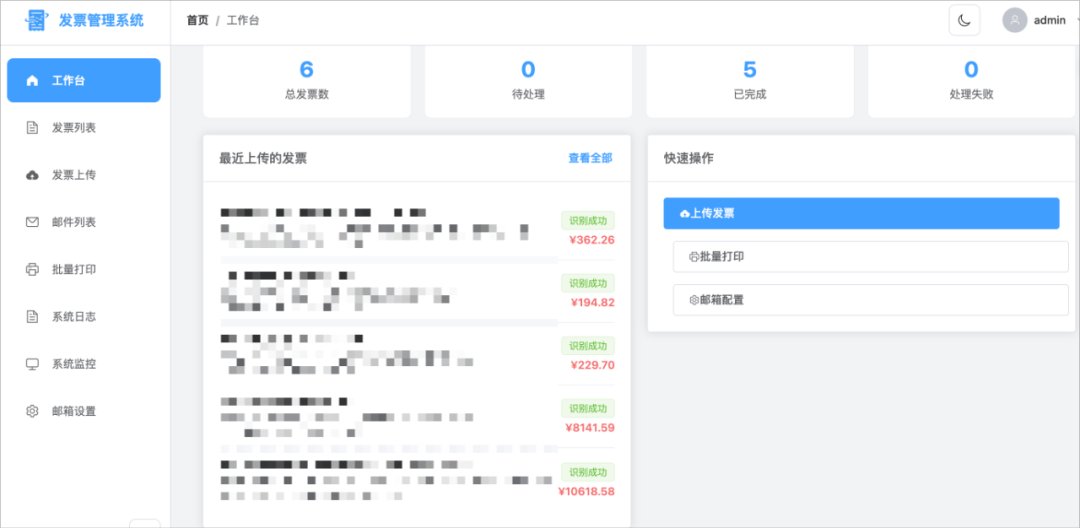Click 识别成功 tag above ¥362.26
This screenshot has width=1080, height=528.
pos(588,221)
